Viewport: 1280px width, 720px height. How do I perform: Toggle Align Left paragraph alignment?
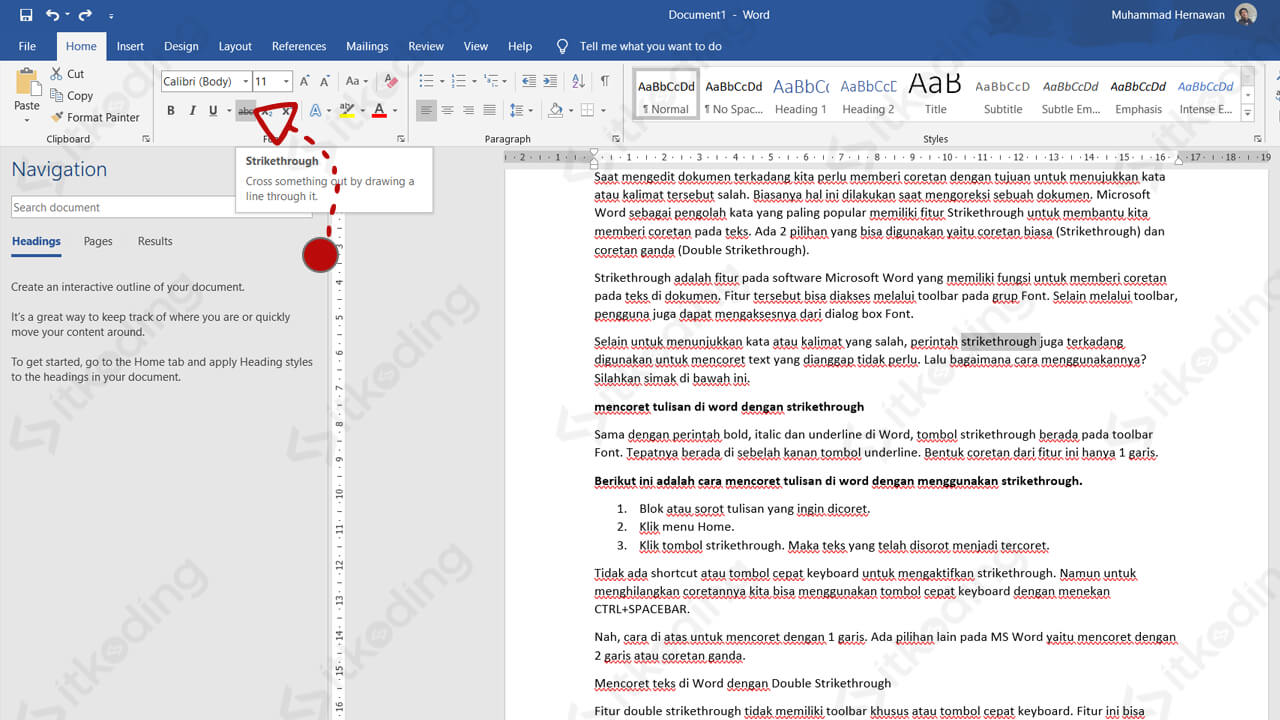click(426, 111)
